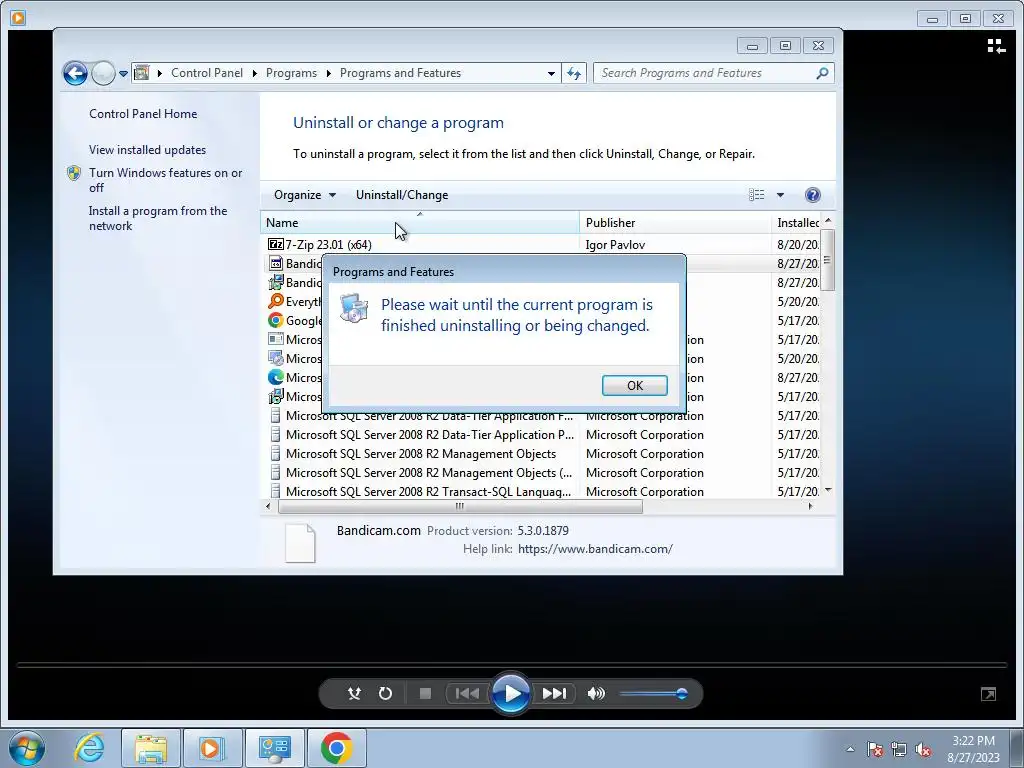Viewport: 1024px width, 768px height.
Task: Sort by the Installed On column header
Action: pyautogui.click(x=795, y=223)
